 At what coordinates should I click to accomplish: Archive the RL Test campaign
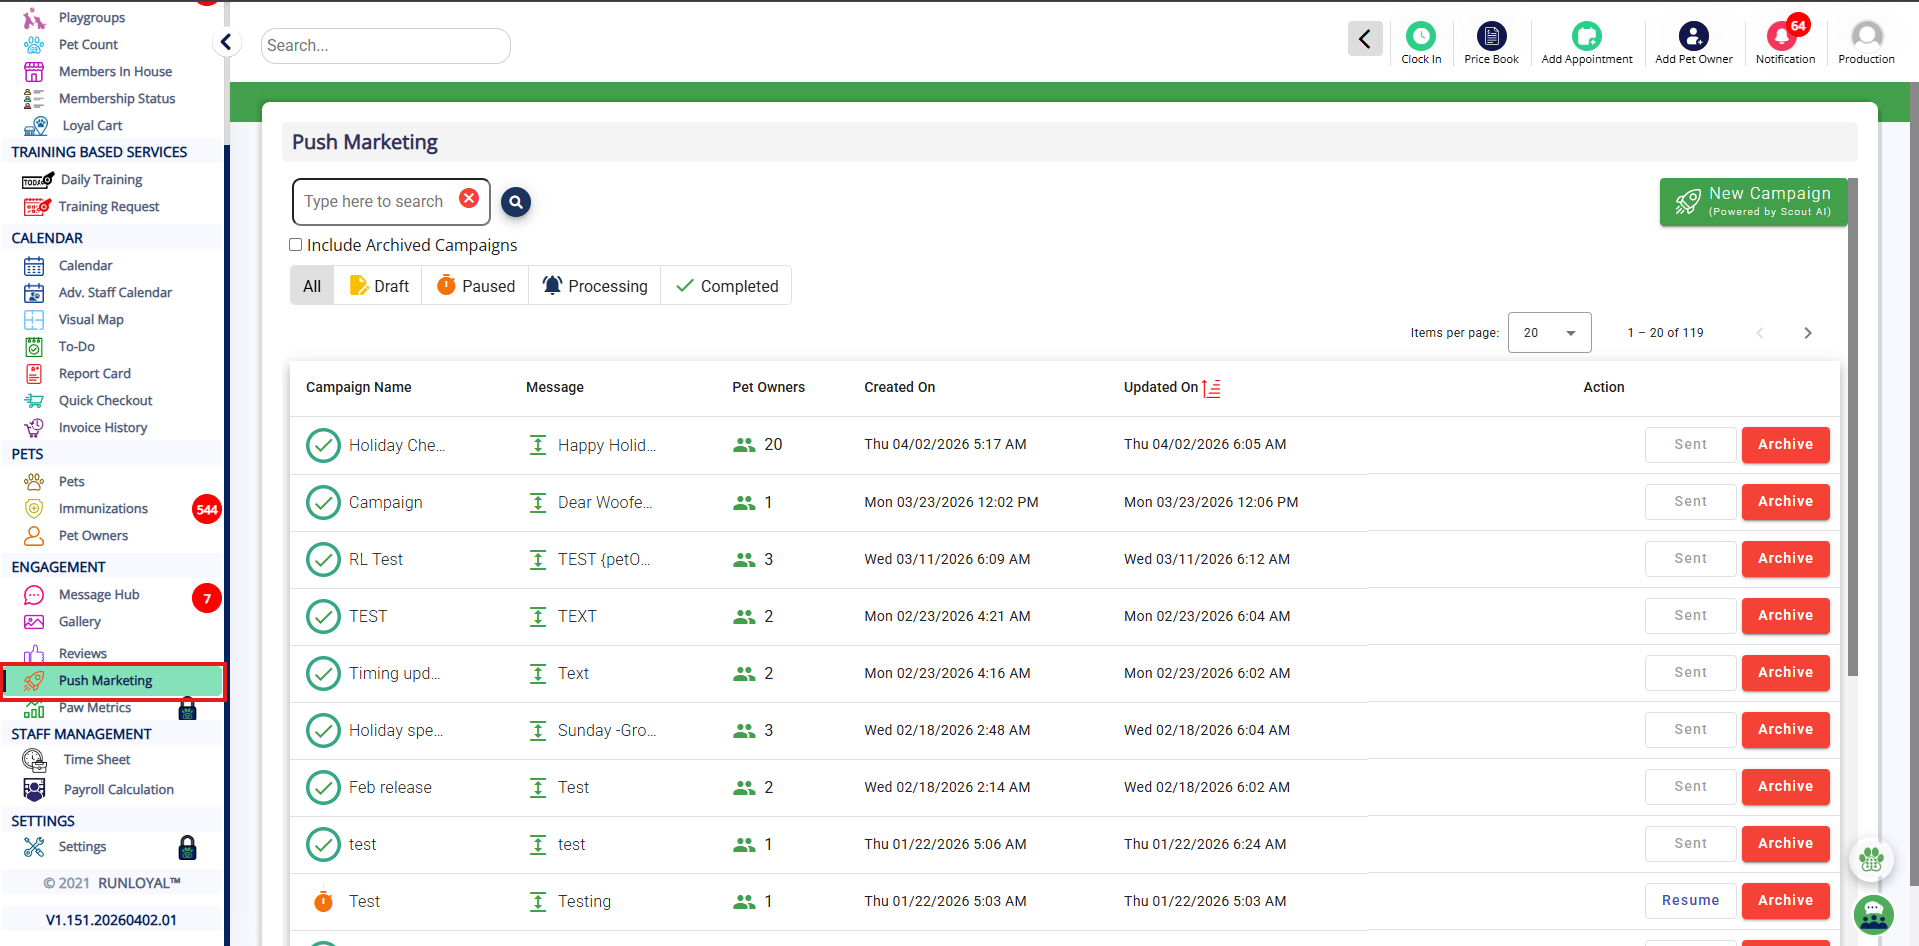click(x=1785, y=559)
